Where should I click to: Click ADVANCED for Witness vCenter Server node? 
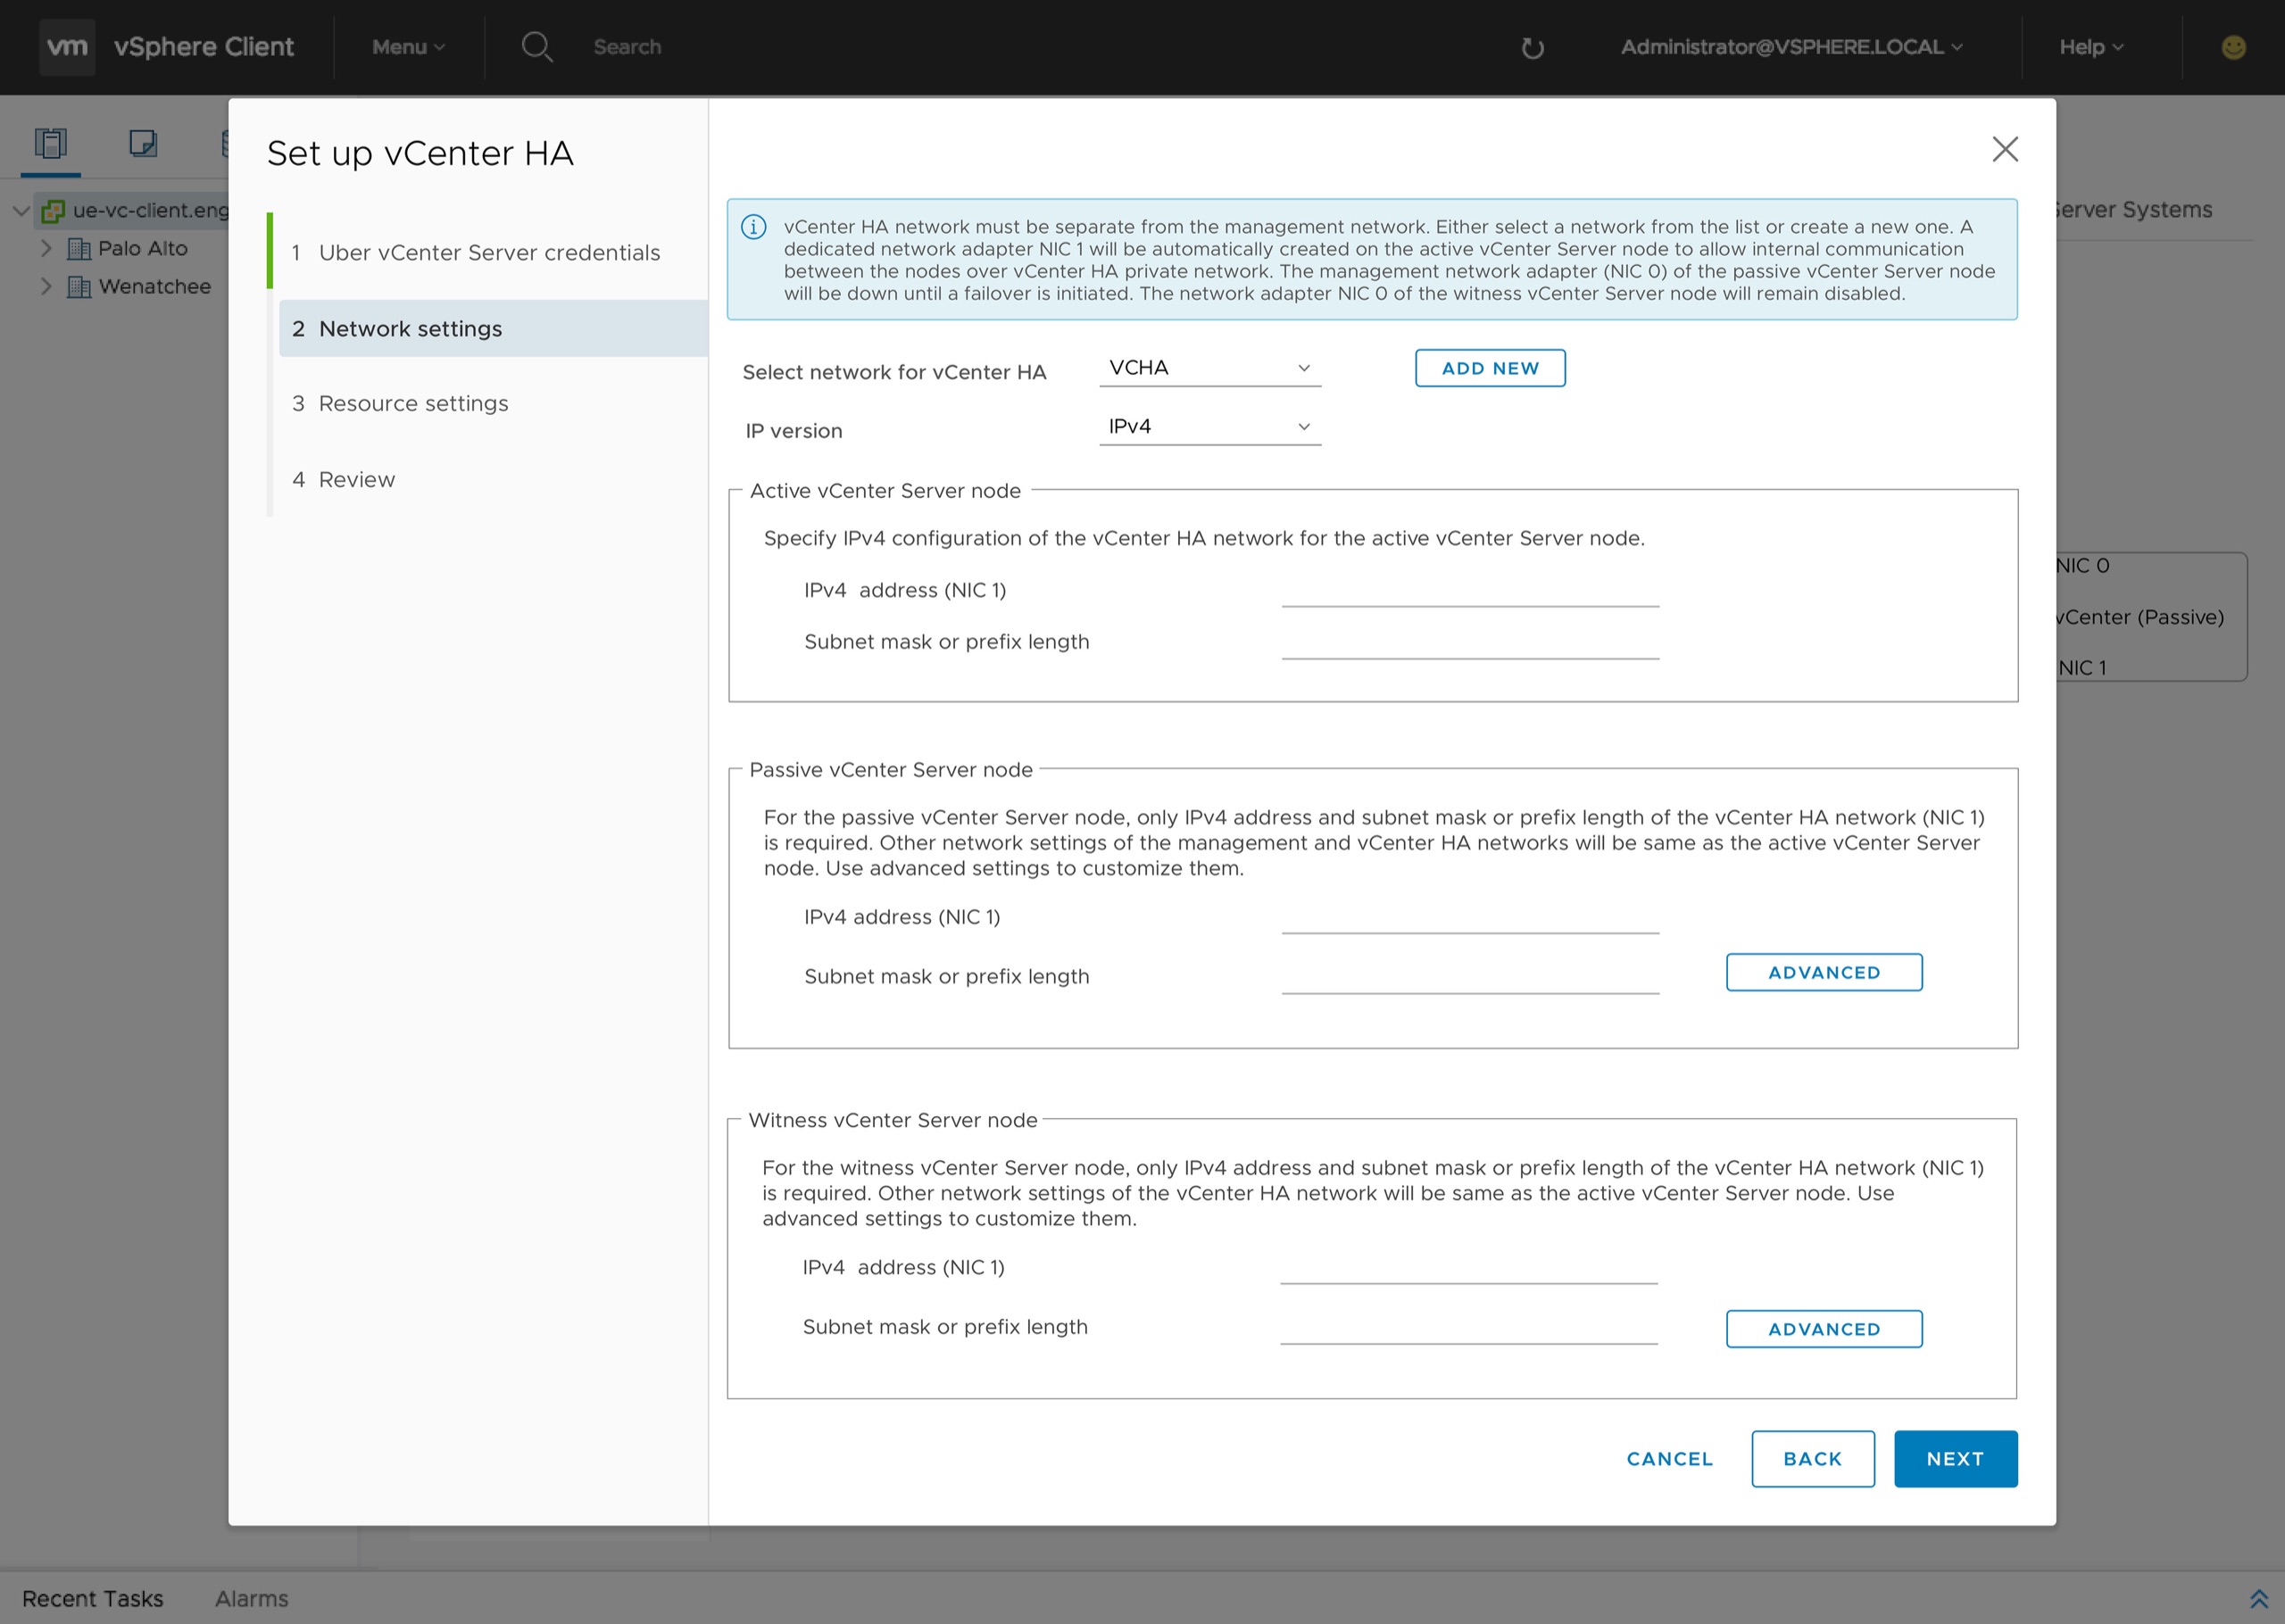pos(1824,1329)
